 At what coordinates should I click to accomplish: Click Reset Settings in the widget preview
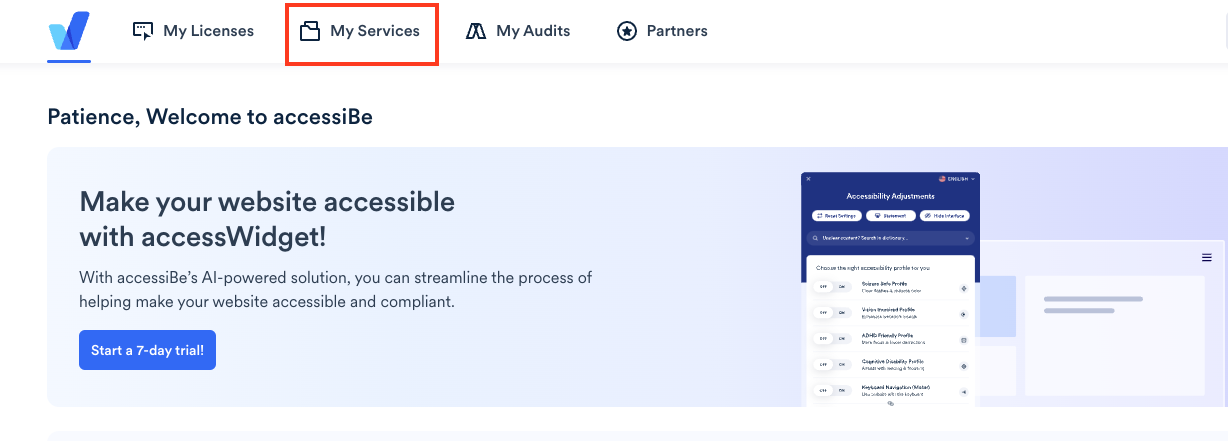click(837, 215)
